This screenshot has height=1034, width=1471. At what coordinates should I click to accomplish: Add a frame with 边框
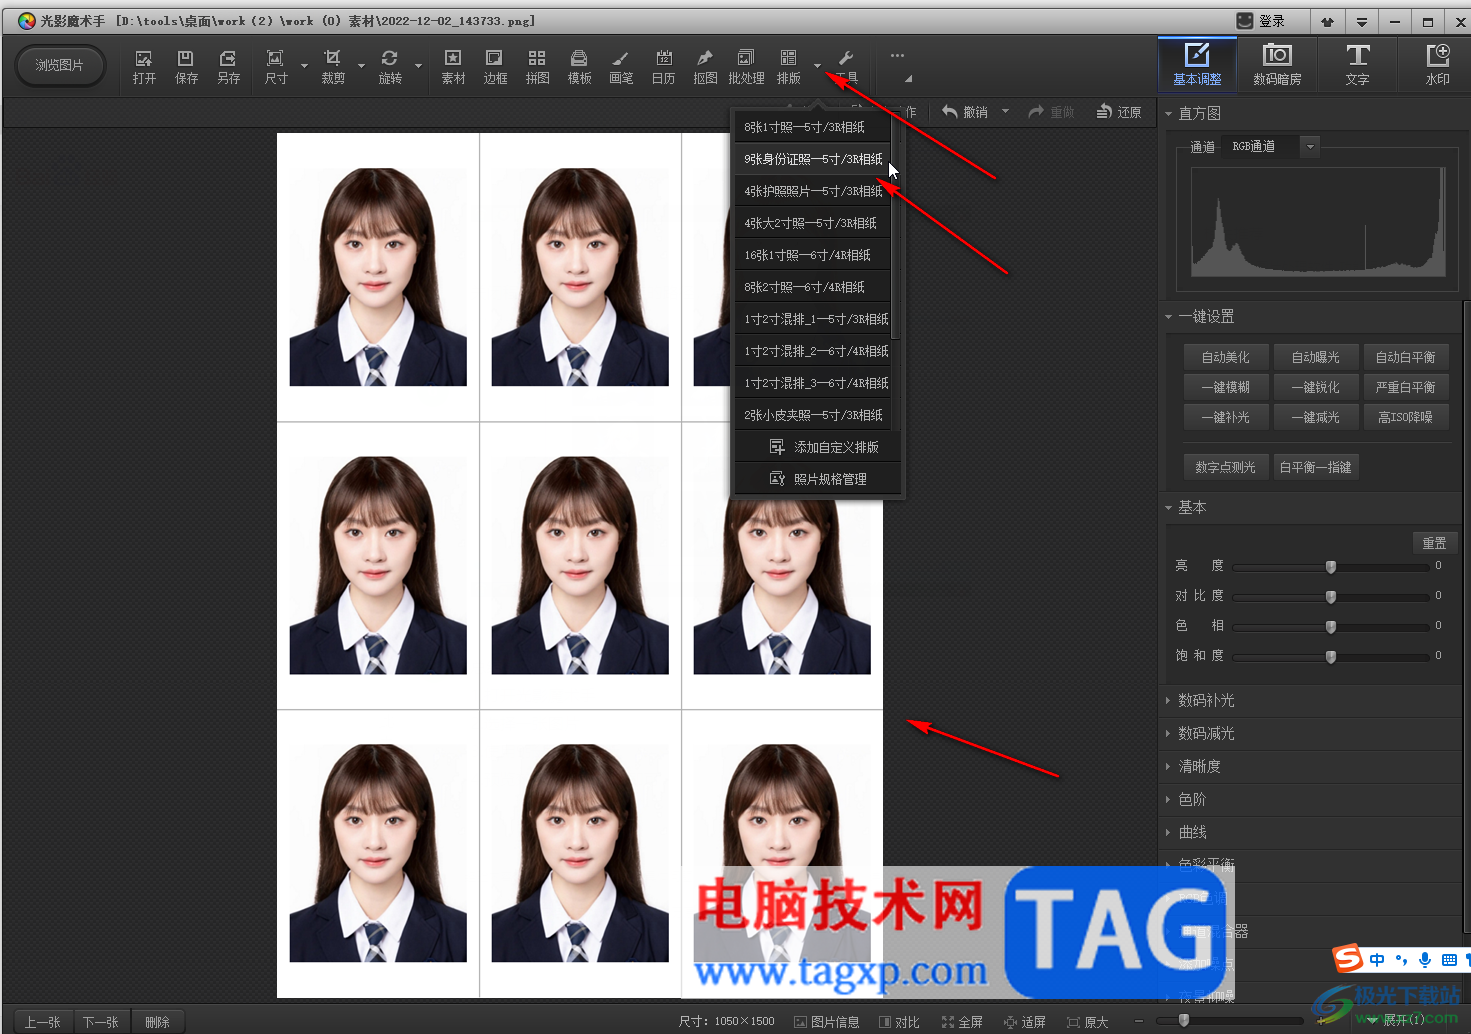tap(495, 66)
